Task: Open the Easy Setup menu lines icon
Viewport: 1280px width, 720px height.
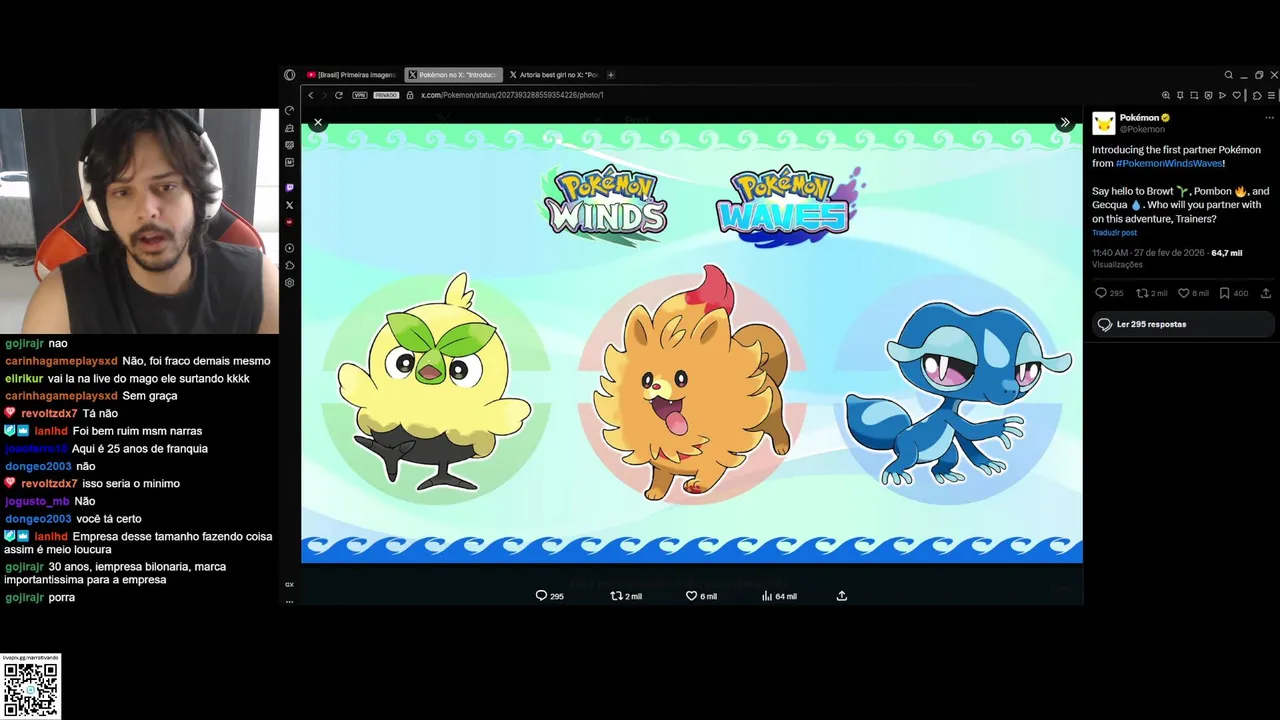Action: (1271, 95)
